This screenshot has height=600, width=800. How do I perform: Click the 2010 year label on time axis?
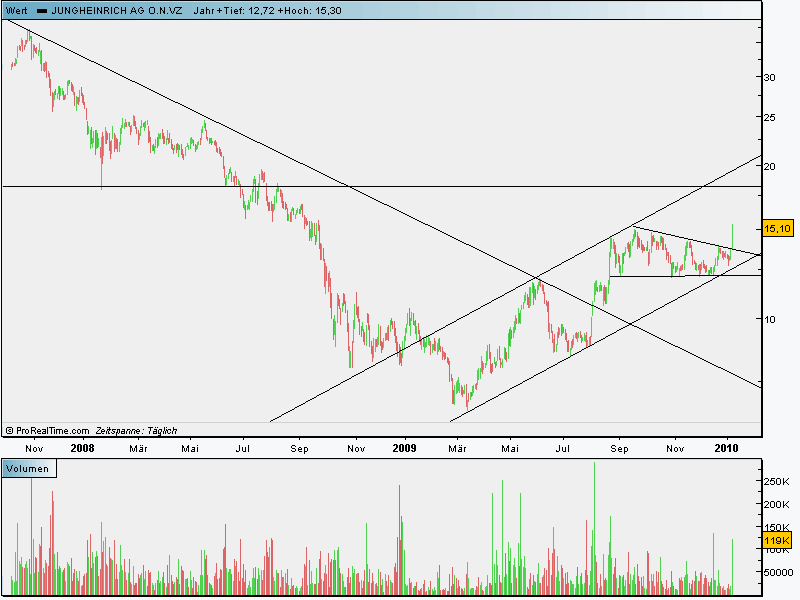(727, 448)
